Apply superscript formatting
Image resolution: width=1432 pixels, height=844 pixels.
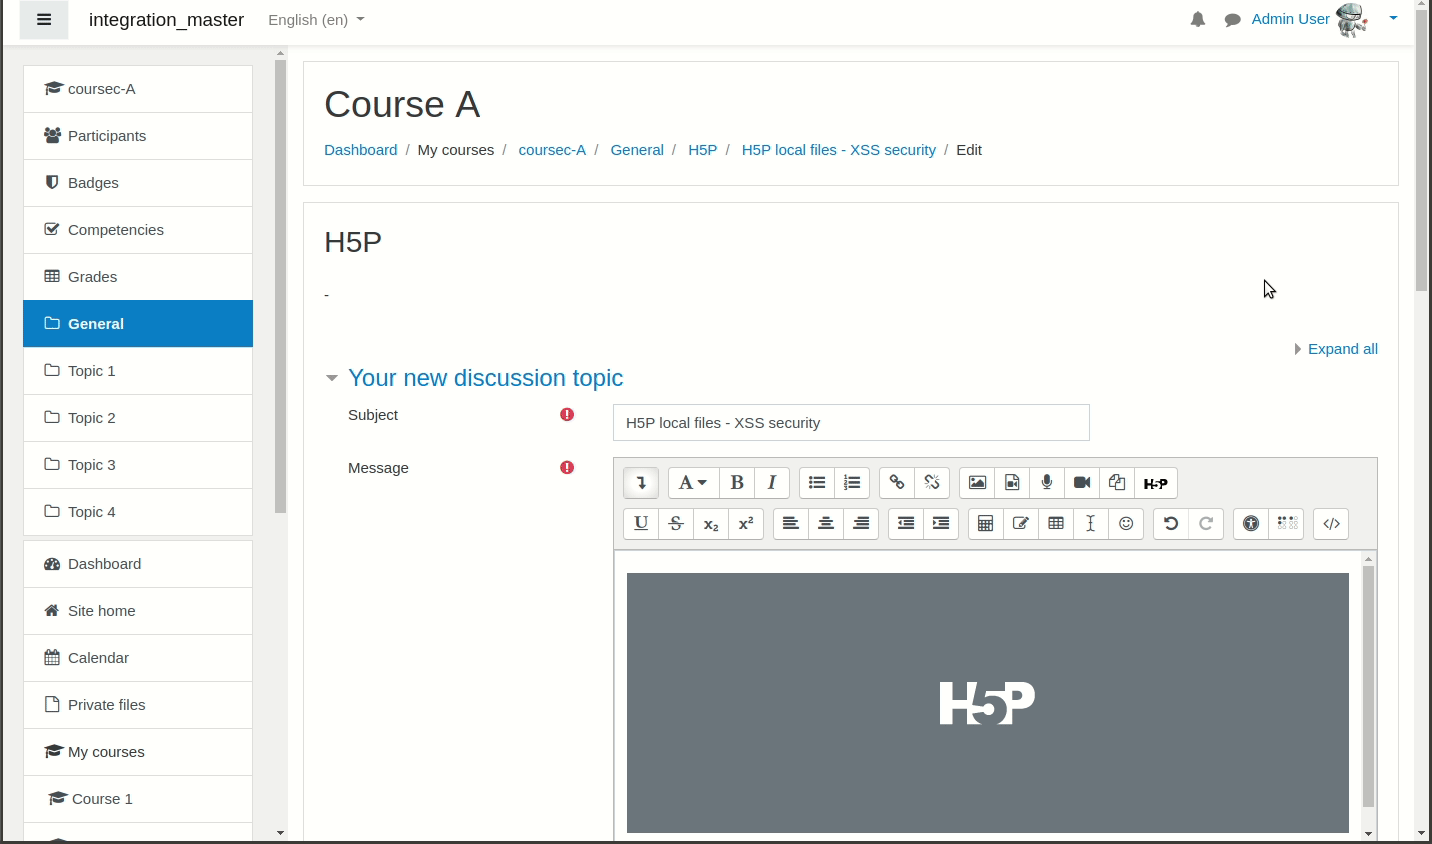tap(746, 523)
